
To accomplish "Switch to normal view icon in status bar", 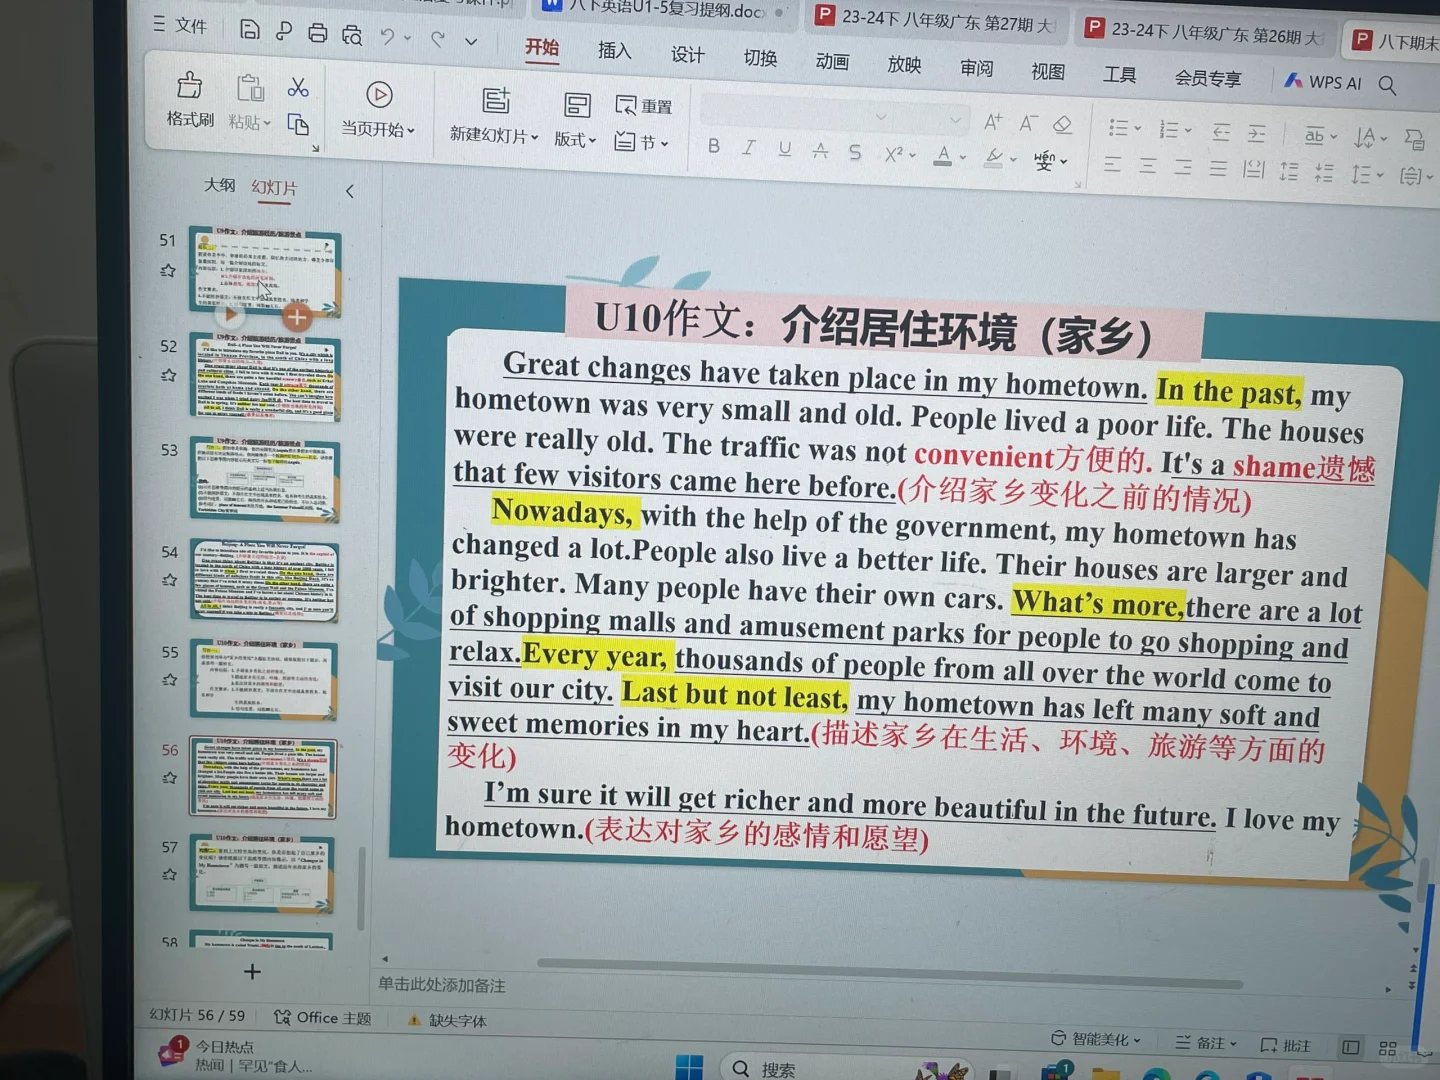I will tap(1351, 1047).
